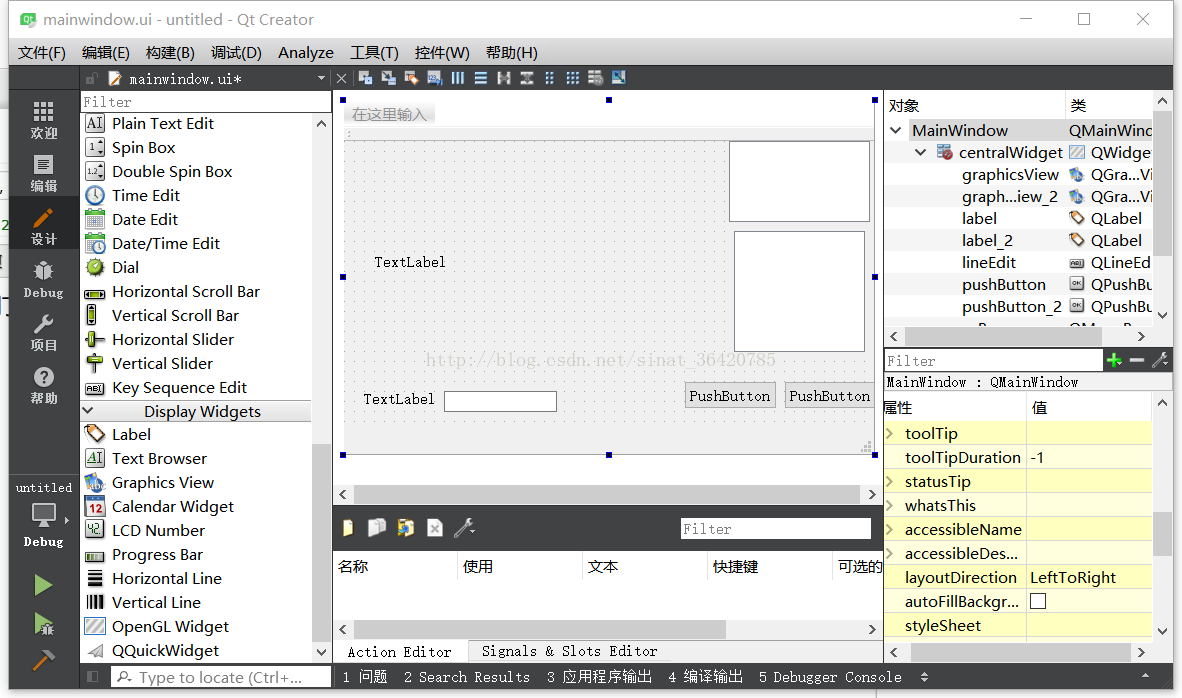
Task: Break layout using toolbar icon
Action: click(596, 78)
